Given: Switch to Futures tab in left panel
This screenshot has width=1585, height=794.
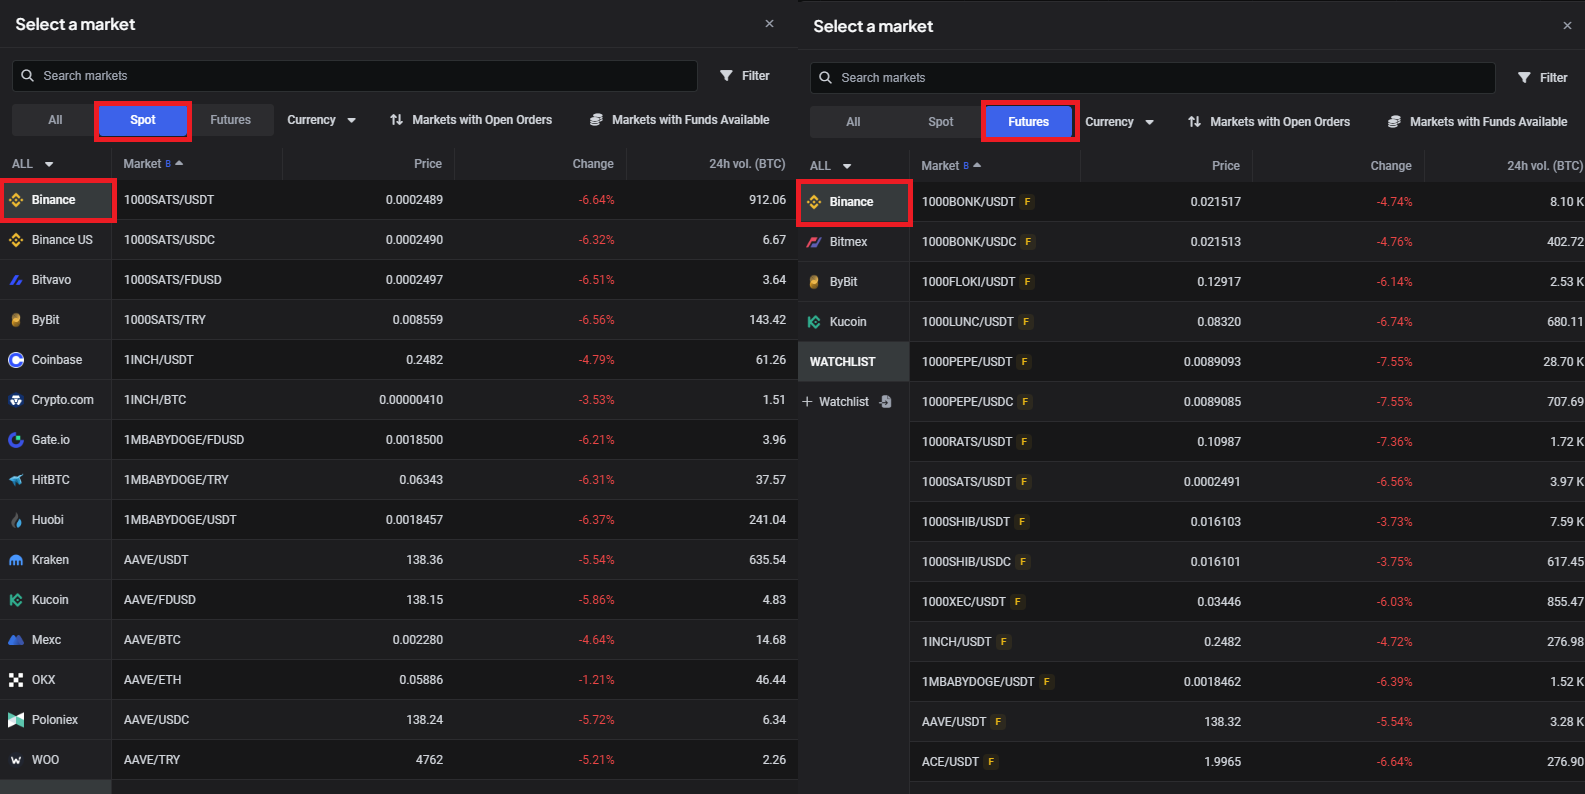Looking at the screenshot, I should (231, 120).
